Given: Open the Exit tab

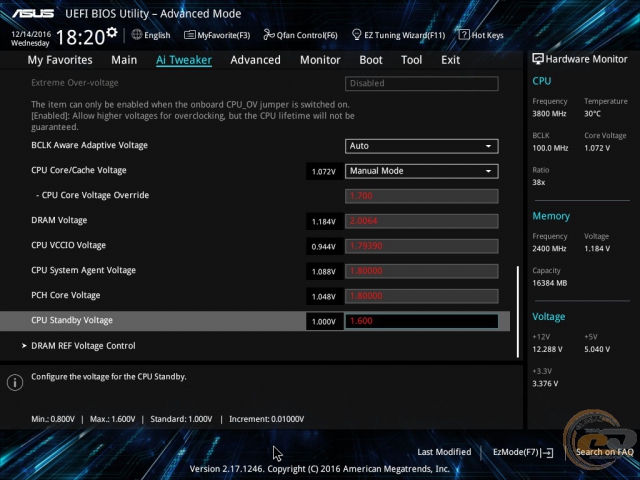Looking at the screenshot, I should (450, 60).
